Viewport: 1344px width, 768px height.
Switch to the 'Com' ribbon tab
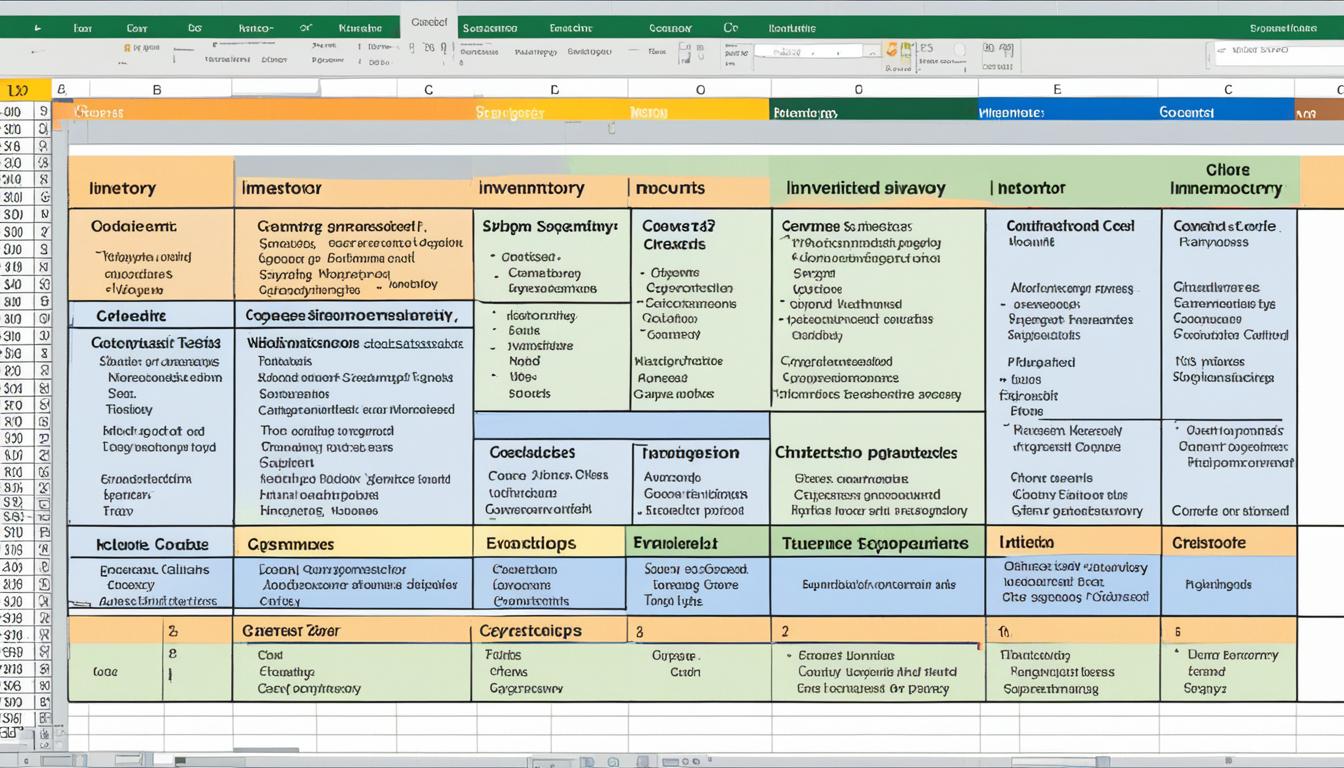[x=137, y=28]
